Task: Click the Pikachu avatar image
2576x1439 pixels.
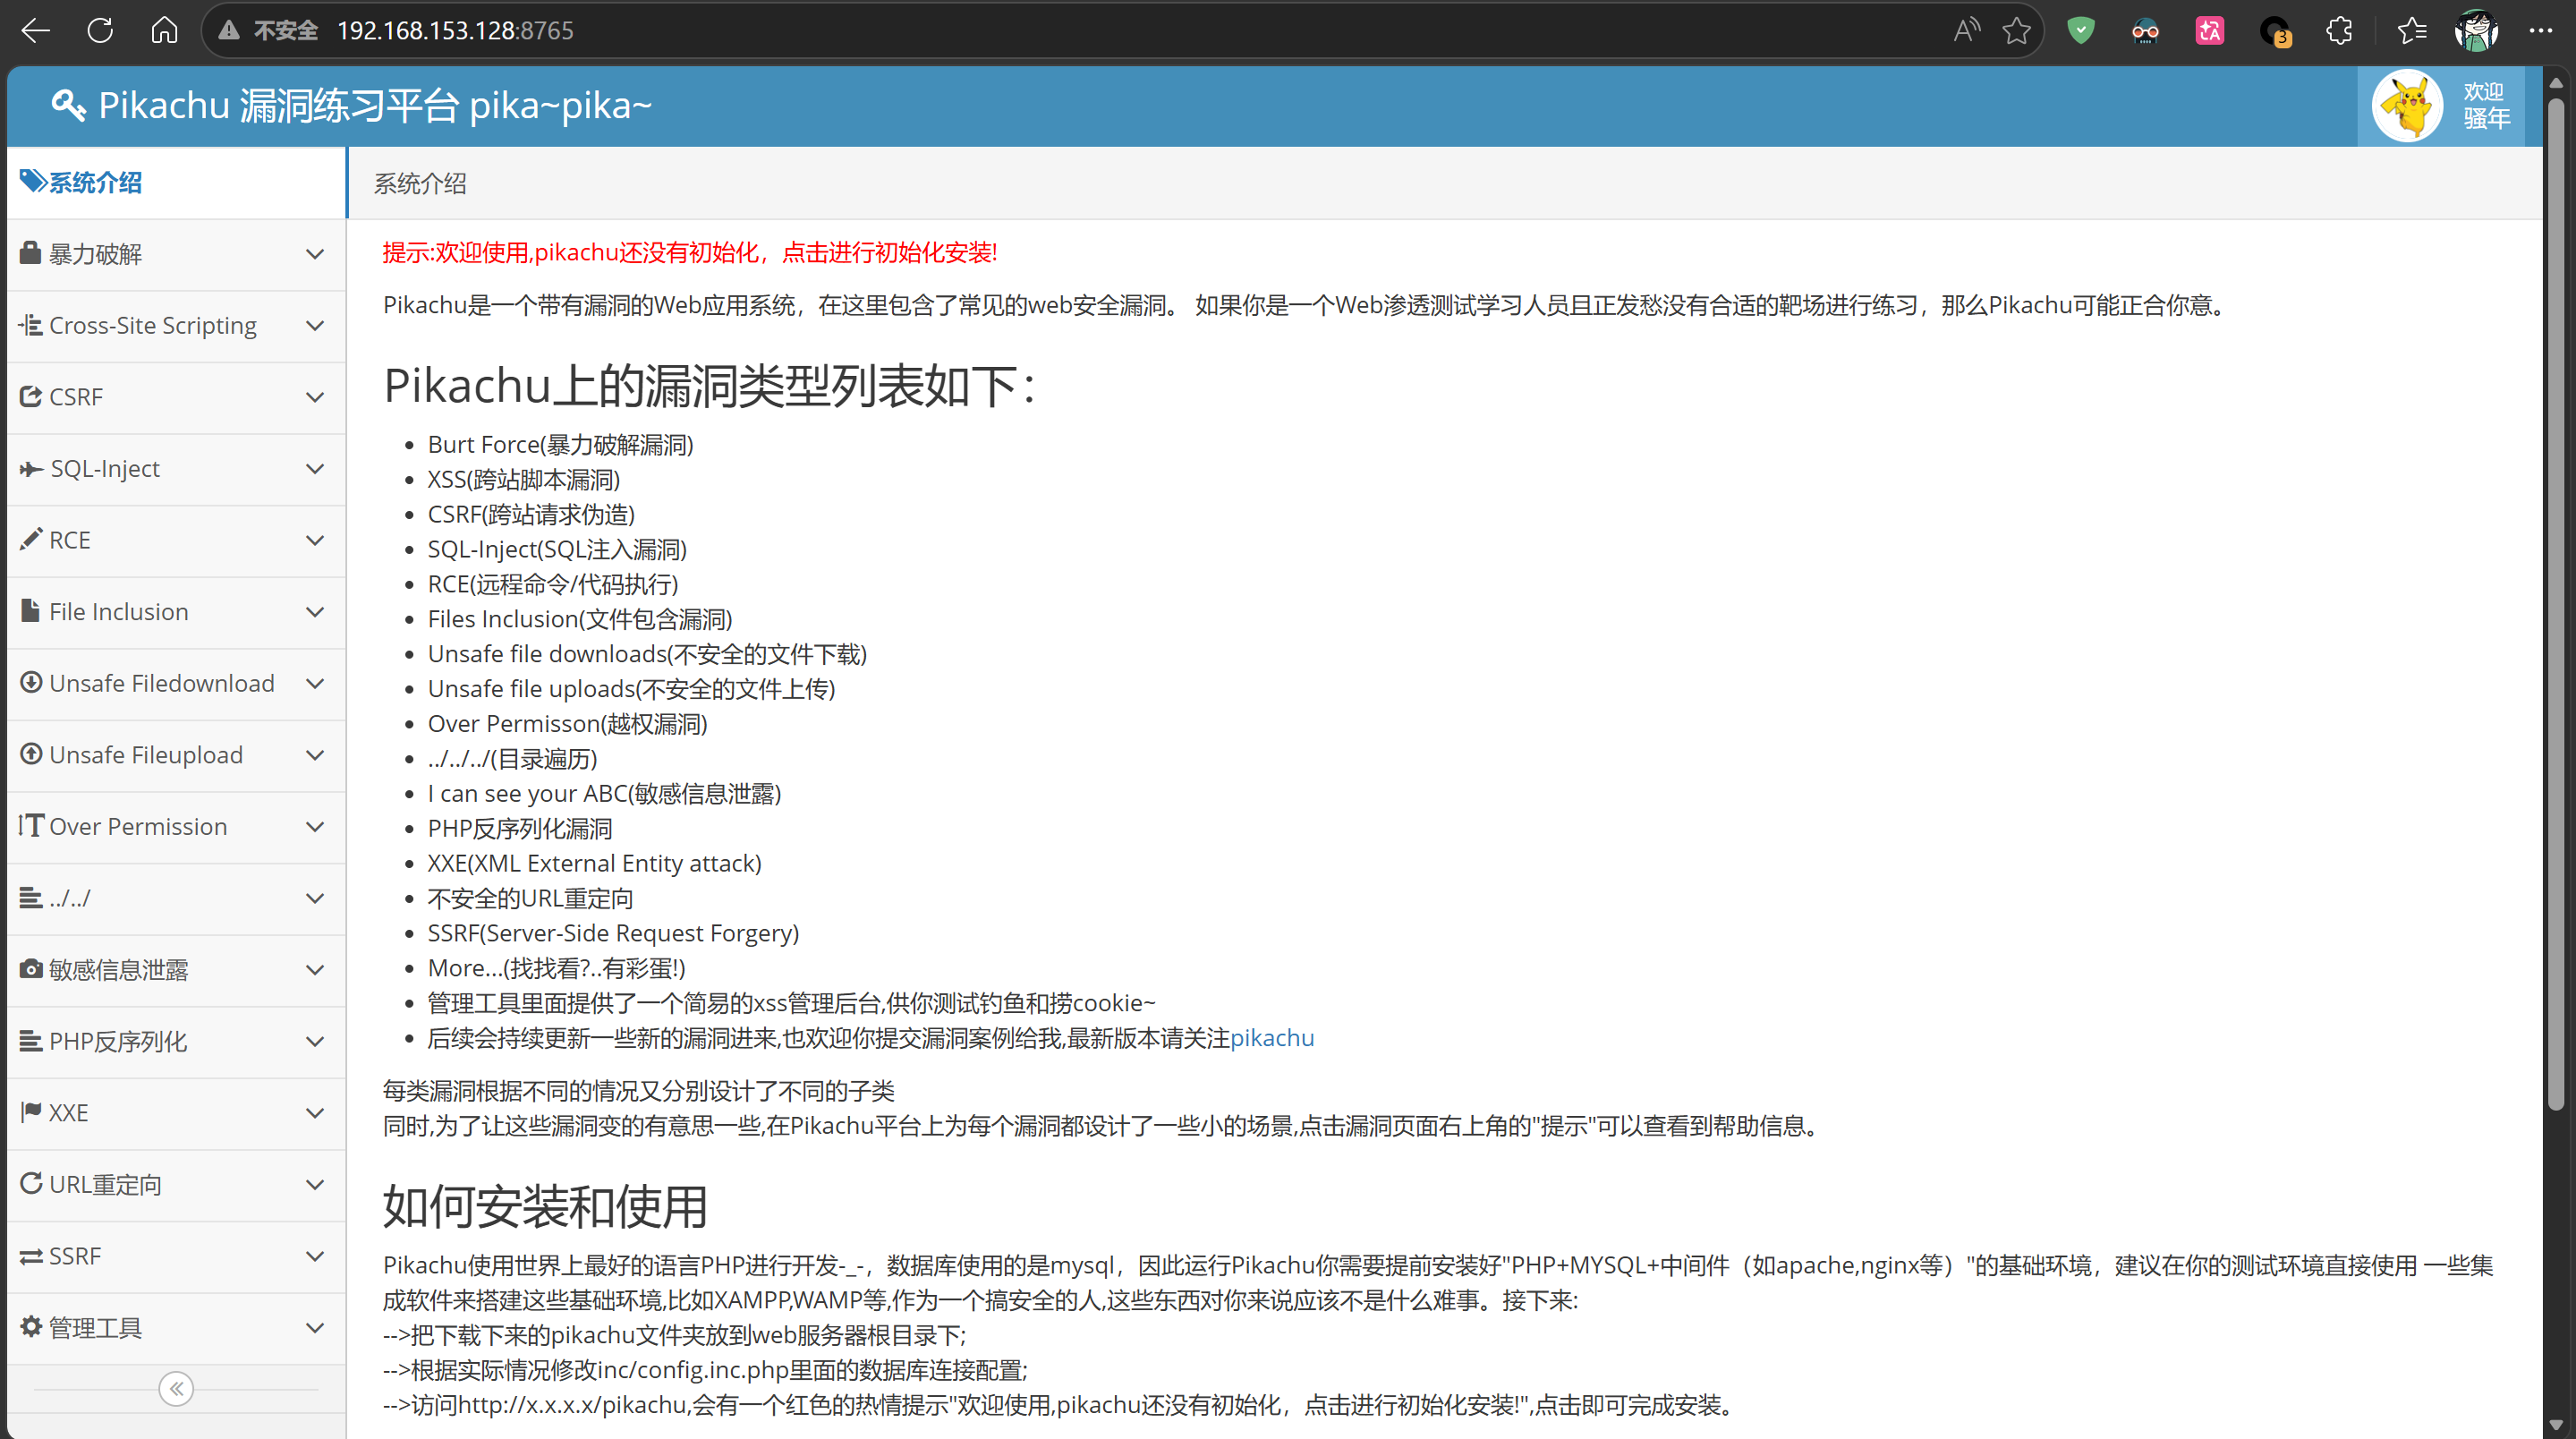Action: click(x=2408, y=105)
